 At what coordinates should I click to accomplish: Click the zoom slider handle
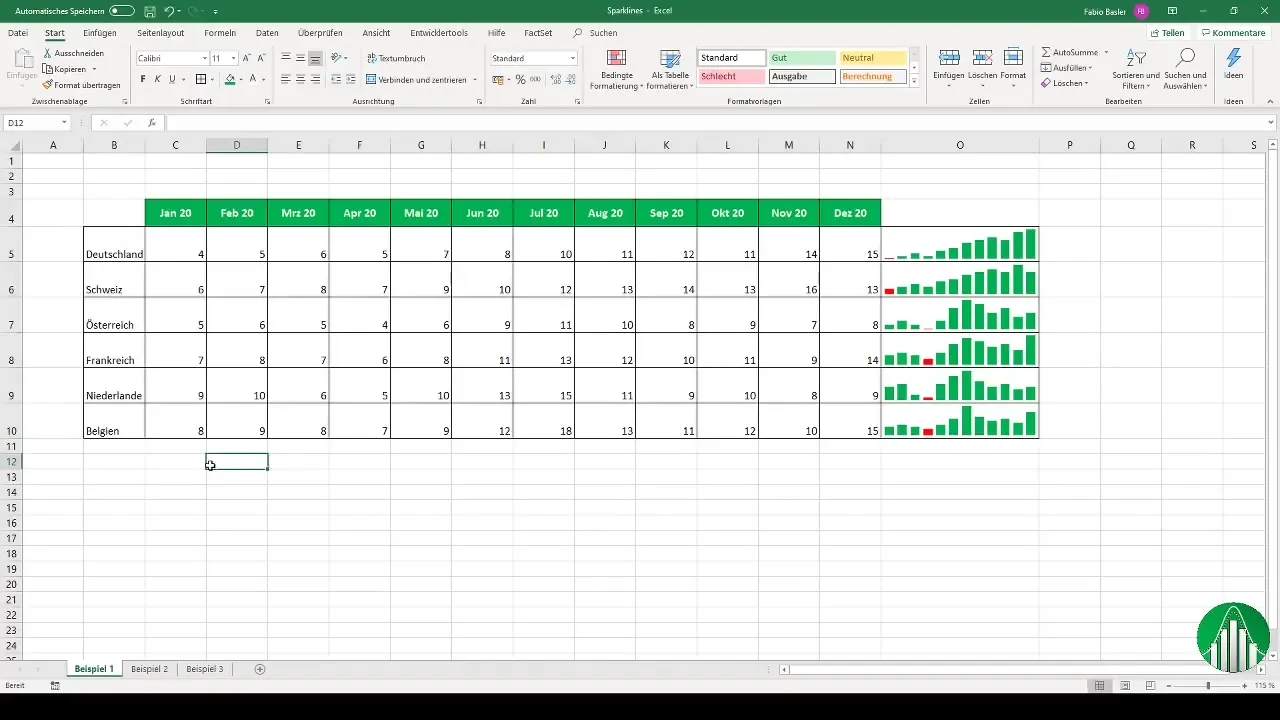click(1208, 685)
